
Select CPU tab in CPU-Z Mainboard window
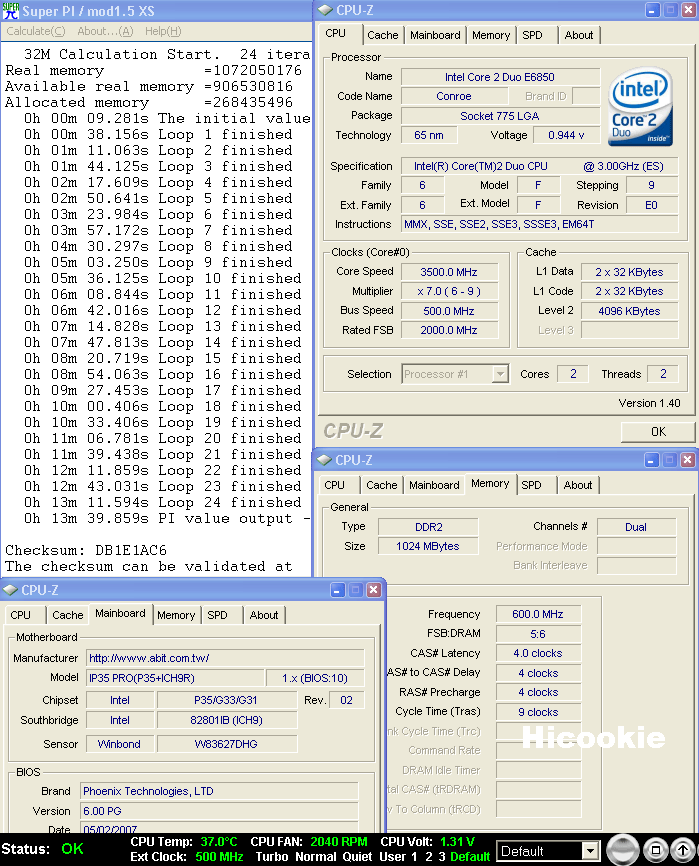pyautogui.click(x=20, y=615)
